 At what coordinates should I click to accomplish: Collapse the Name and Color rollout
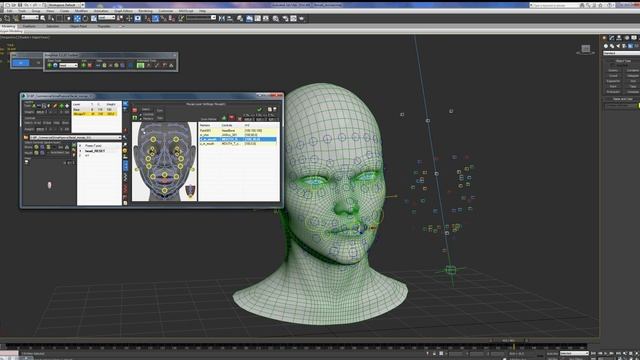[x=622, y=99]
